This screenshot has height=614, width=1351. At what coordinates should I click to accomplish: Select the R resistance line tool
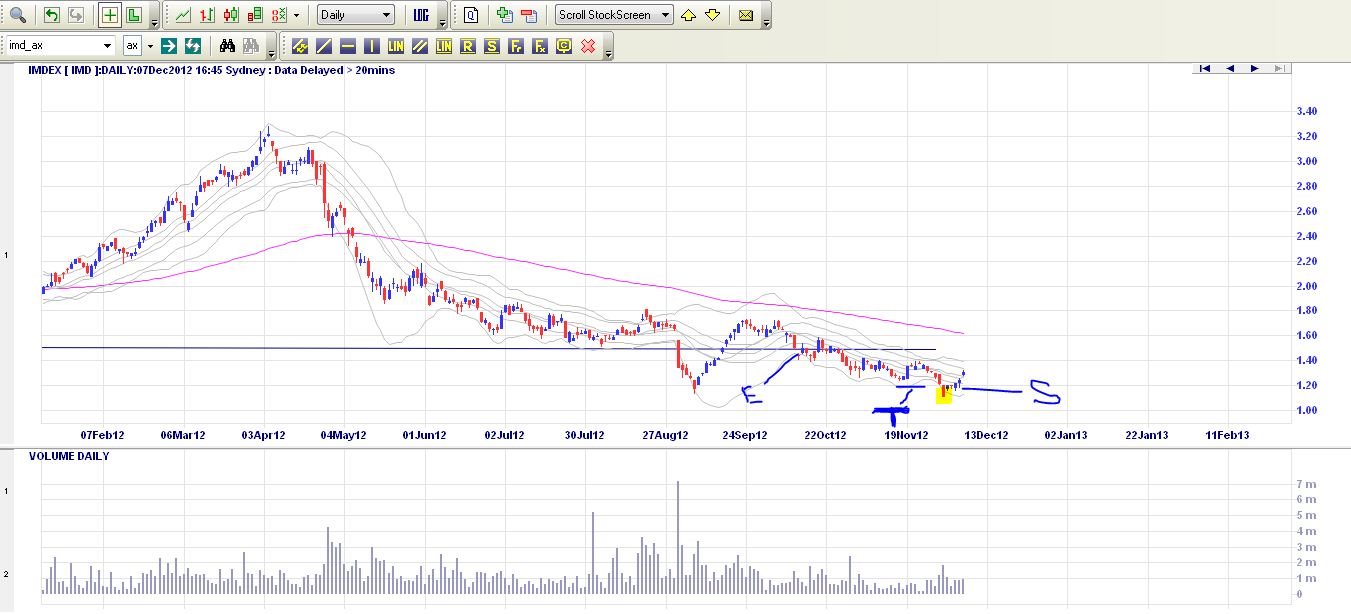pos(468,45)
